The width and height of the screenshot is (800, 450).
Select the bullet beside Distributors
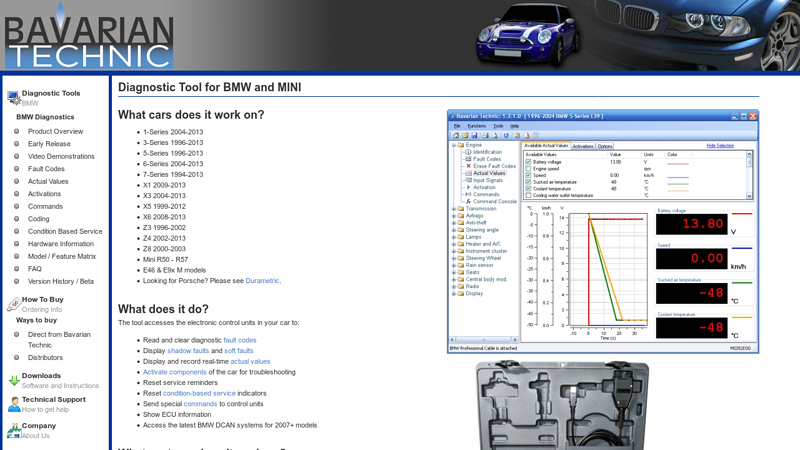pyautogui.click(x=16, y=358)
